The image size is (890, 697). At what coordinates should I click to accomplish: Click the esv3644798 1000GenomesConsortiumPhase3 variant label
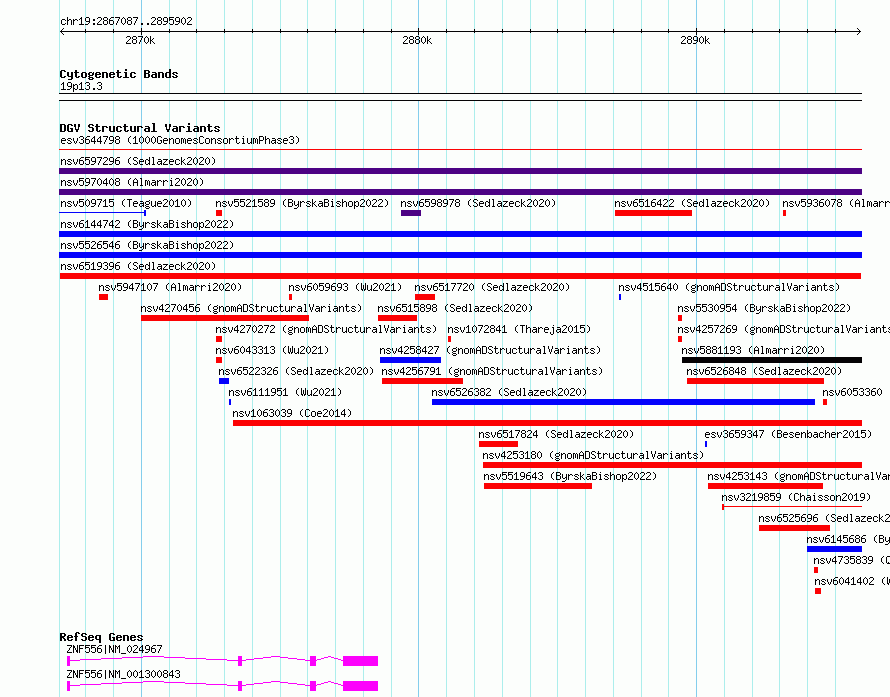point(180,140)
